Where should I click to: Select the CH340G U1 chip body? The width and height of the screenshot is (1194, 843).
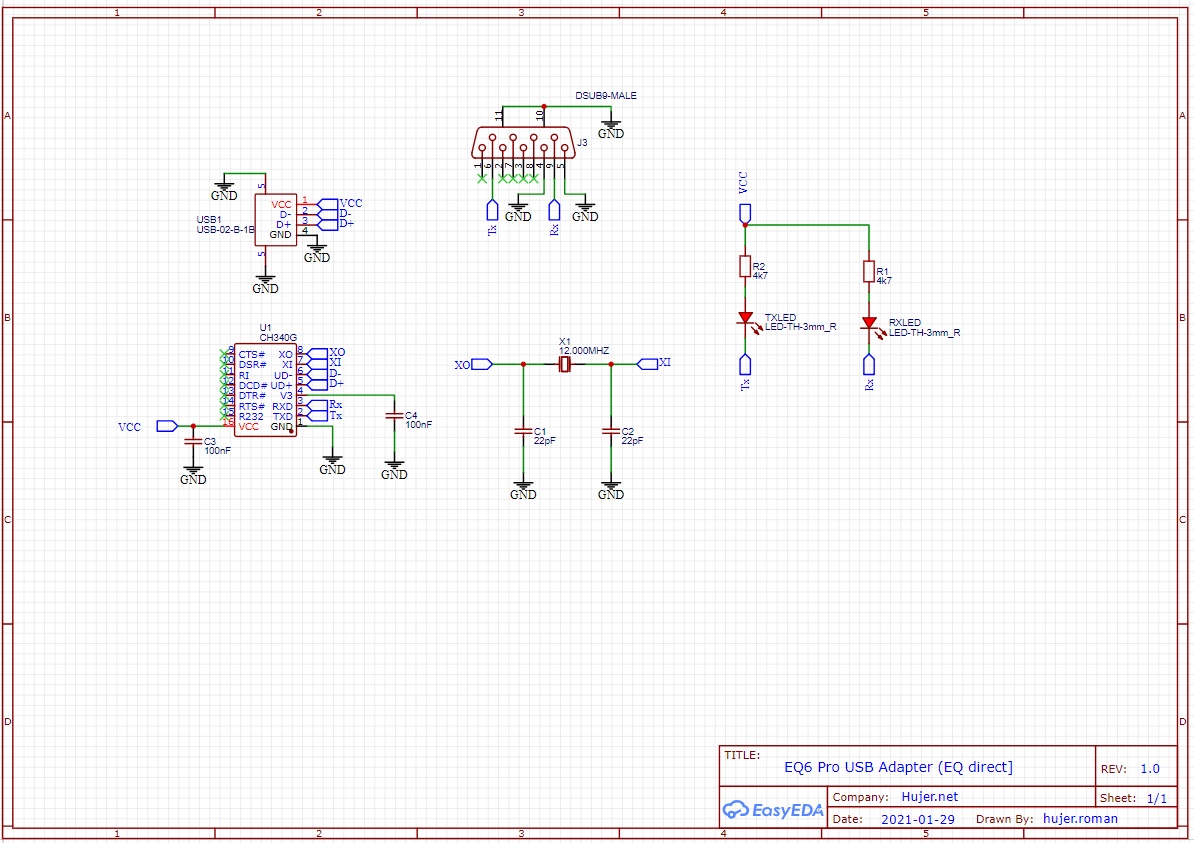[265, 390]
